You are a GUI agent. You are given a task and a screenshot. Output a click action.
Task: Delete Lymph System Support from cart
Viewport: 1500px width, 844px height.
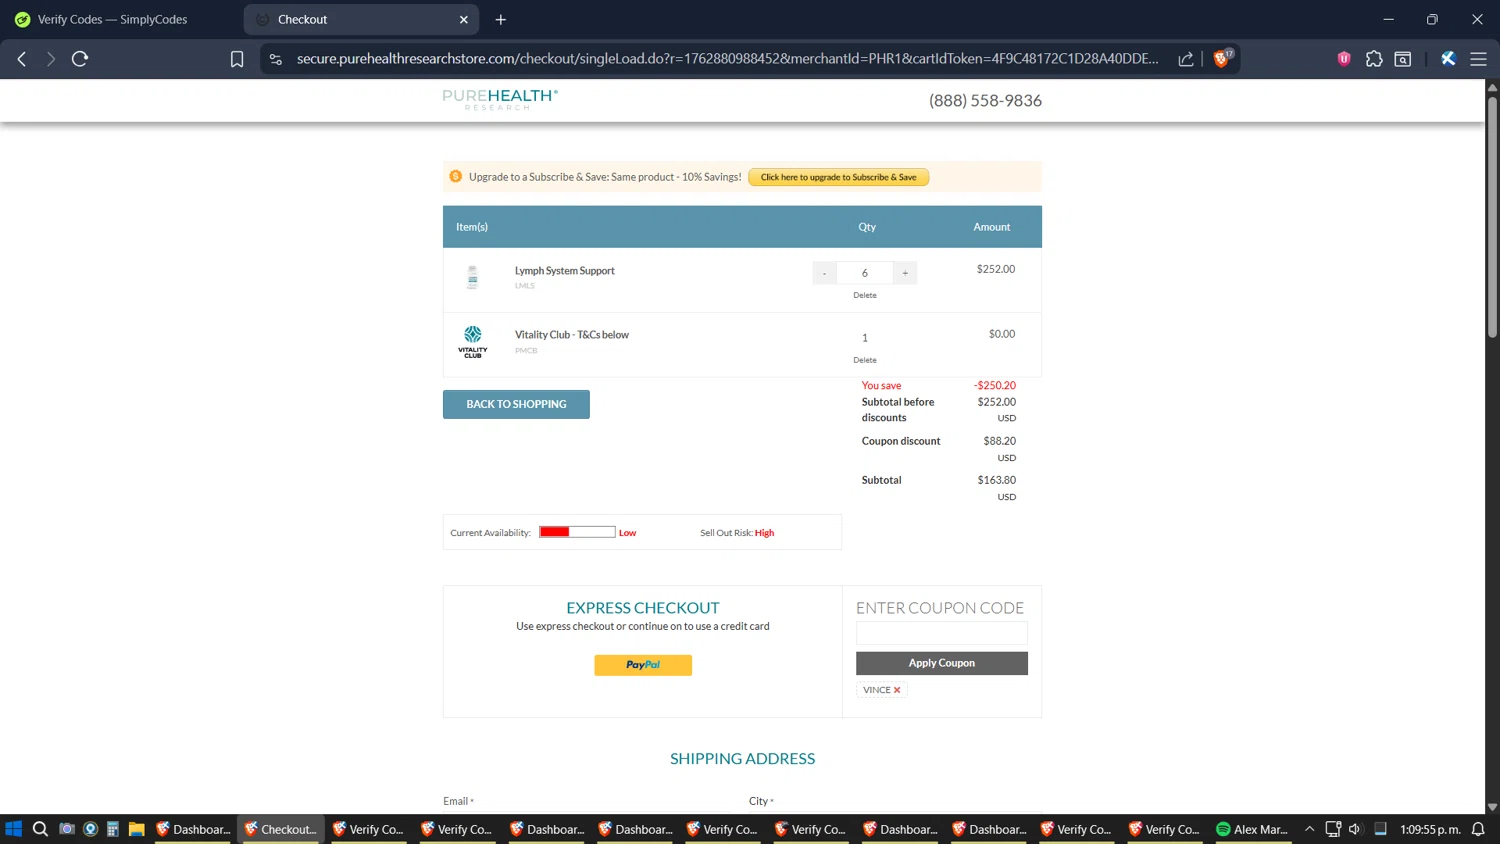pyautogui.click(x=865, y=295)
